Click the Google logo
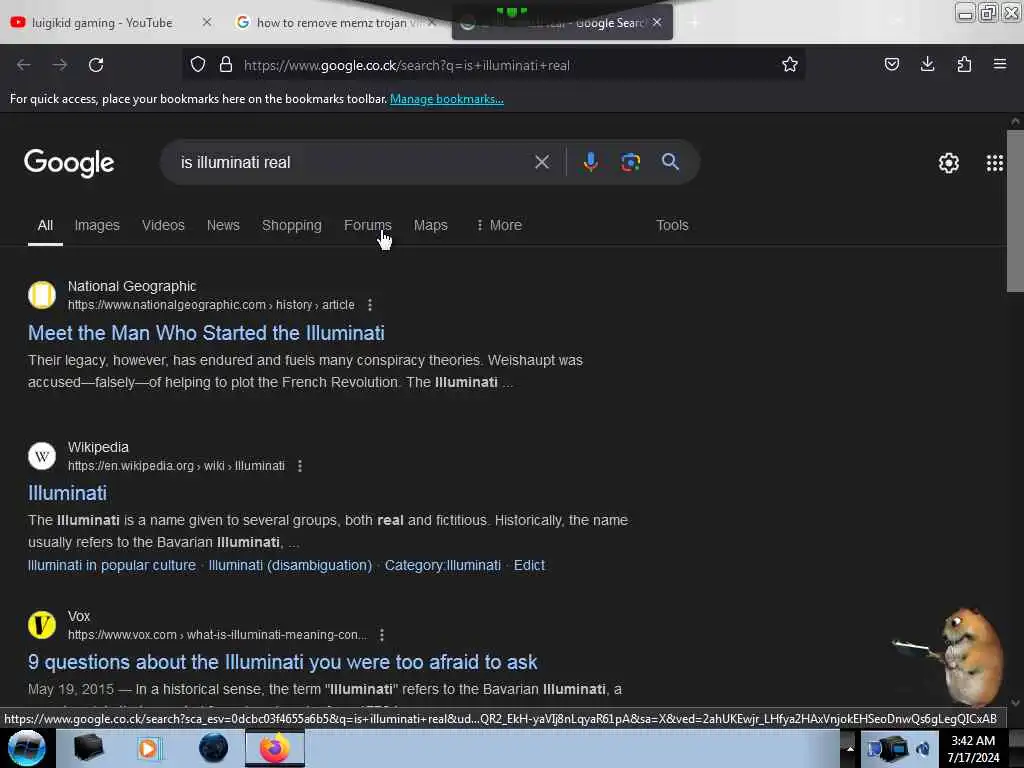Image resolution: width=1024 pixels, height=768 pixels. [69, 163]
